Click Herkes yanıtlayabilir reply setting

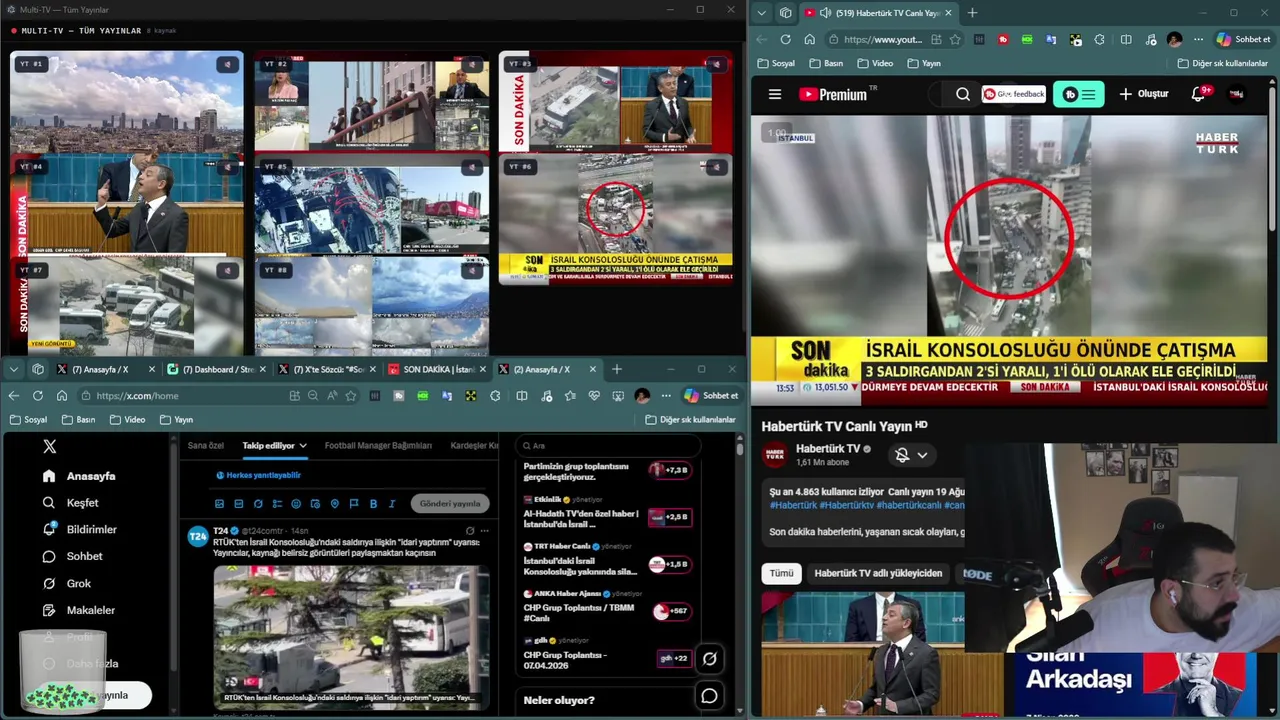258,475
